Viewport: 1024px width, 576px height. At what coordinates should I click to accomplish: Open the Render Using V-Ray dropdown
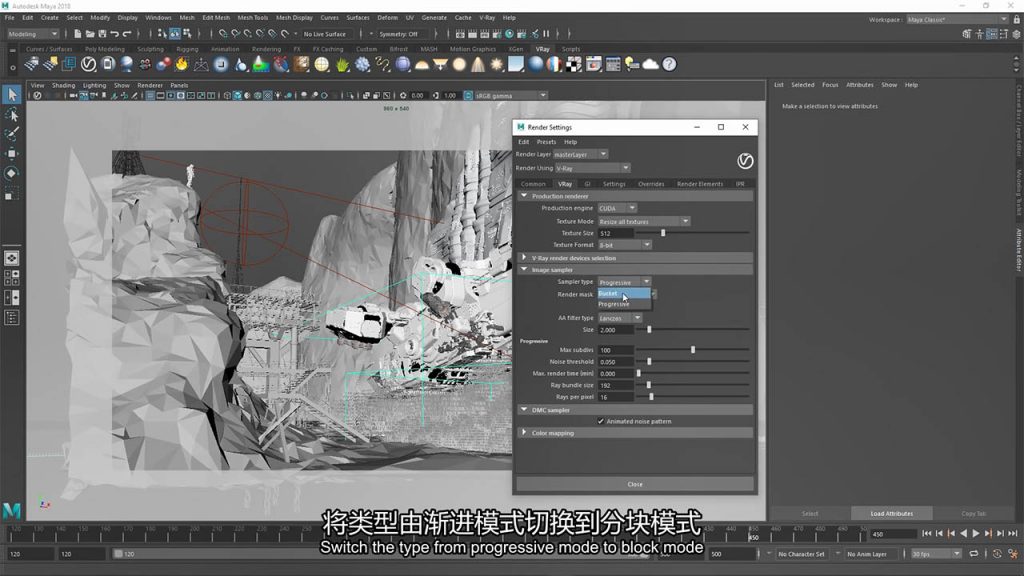click(x=592, y=168)
